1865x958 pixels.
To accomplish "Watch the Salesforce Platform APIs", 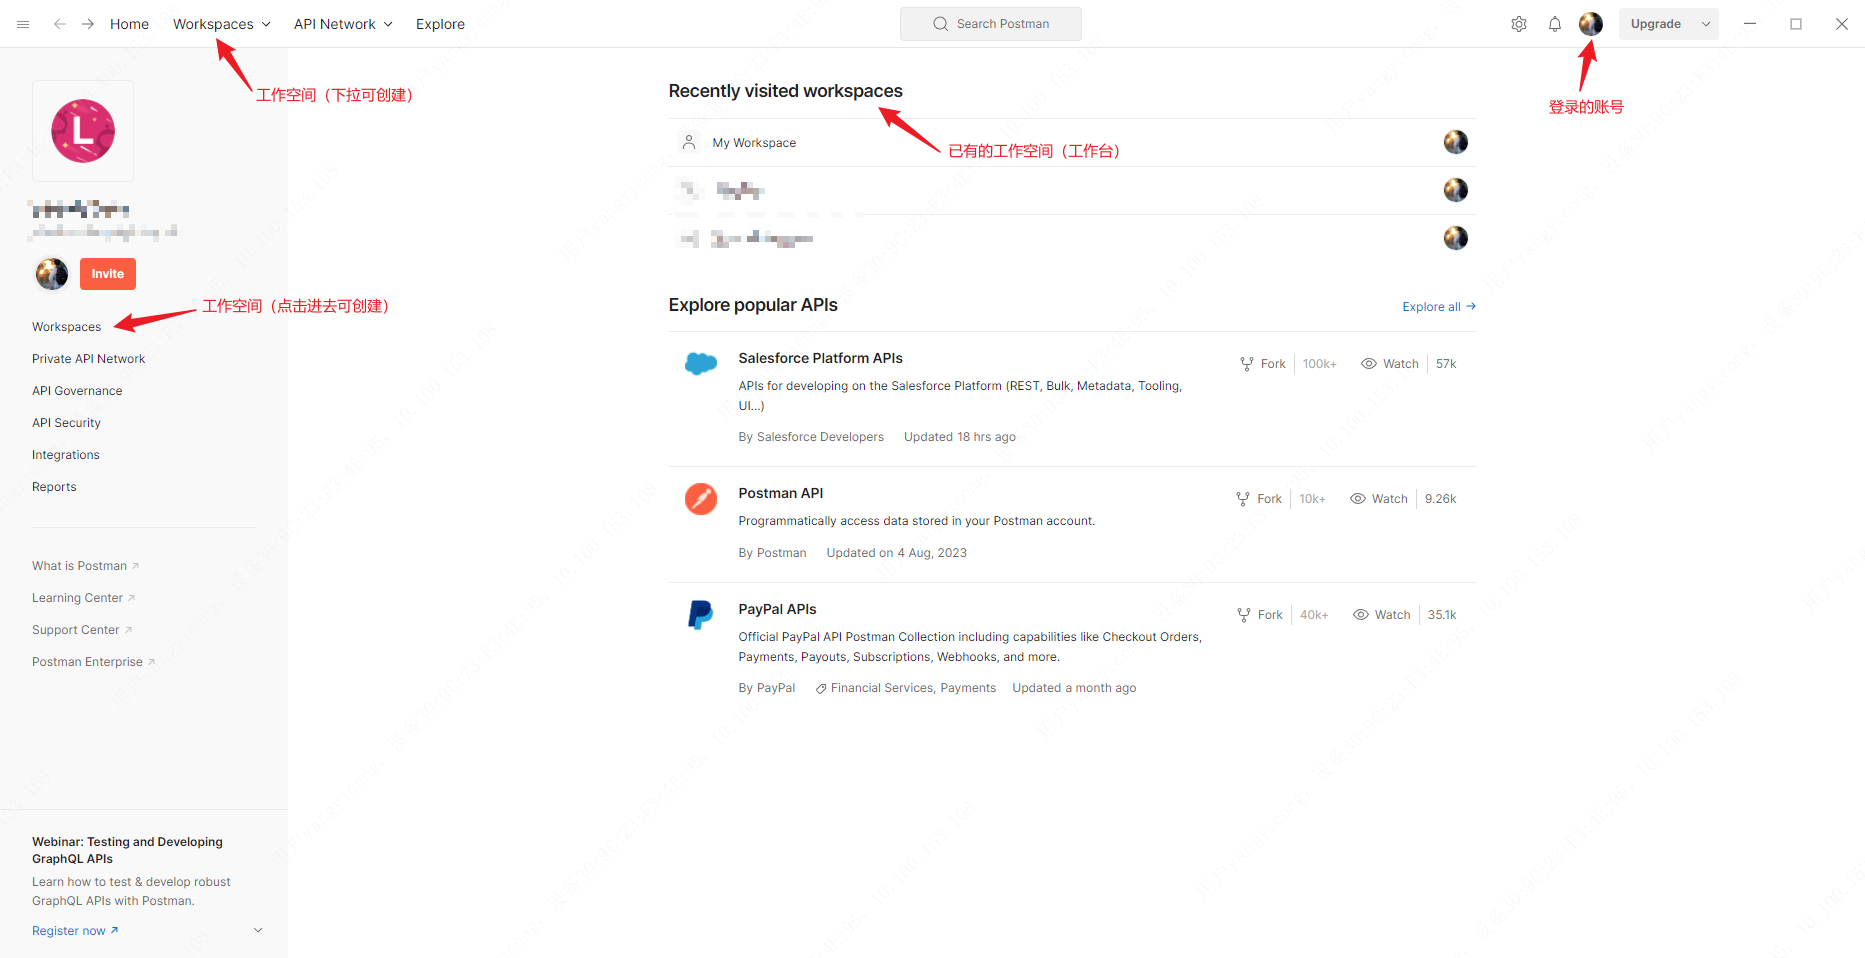I will pos(1390,364).
